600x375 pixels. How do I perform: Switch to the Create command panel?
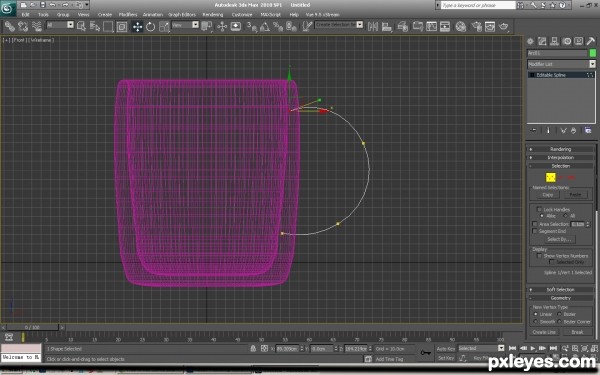530,41
